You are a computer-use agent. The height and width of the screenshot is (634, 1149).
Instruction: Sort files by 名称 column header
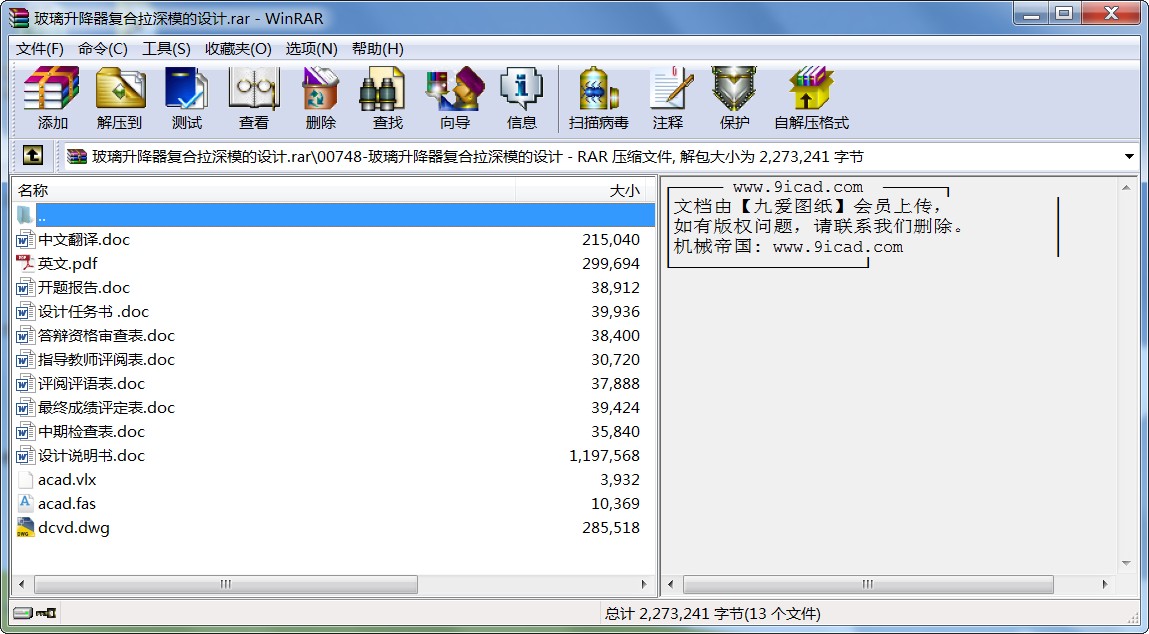264,191
